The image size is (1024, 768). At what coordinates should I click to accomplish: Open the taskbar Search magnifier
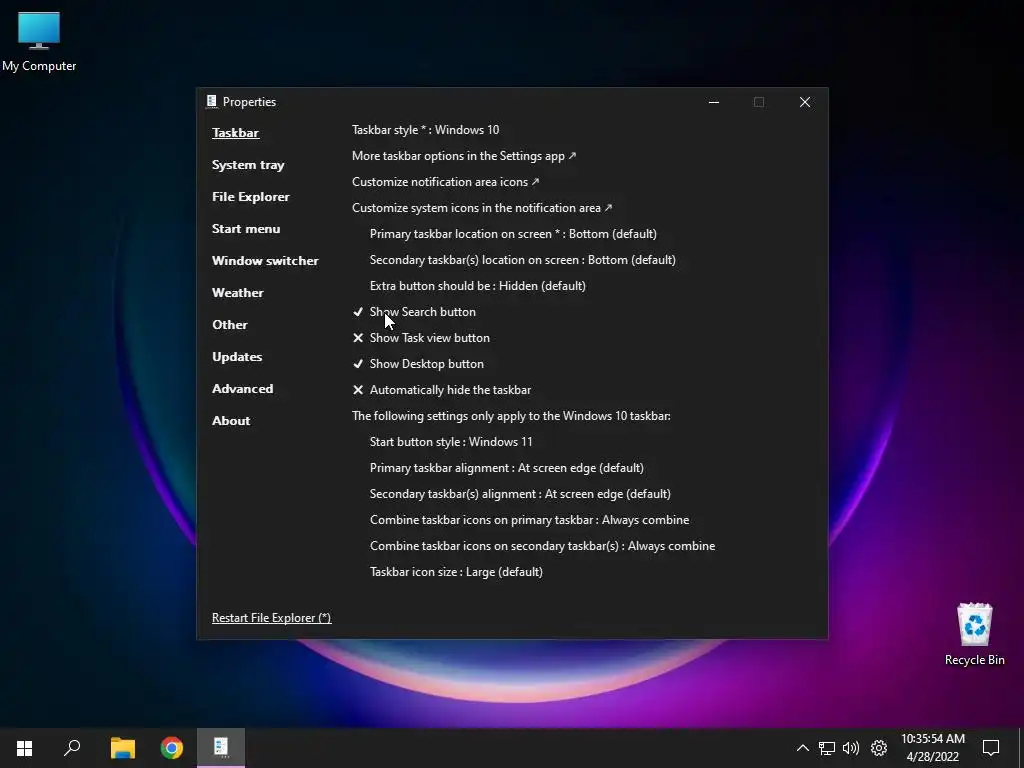(x=72, y=748)
